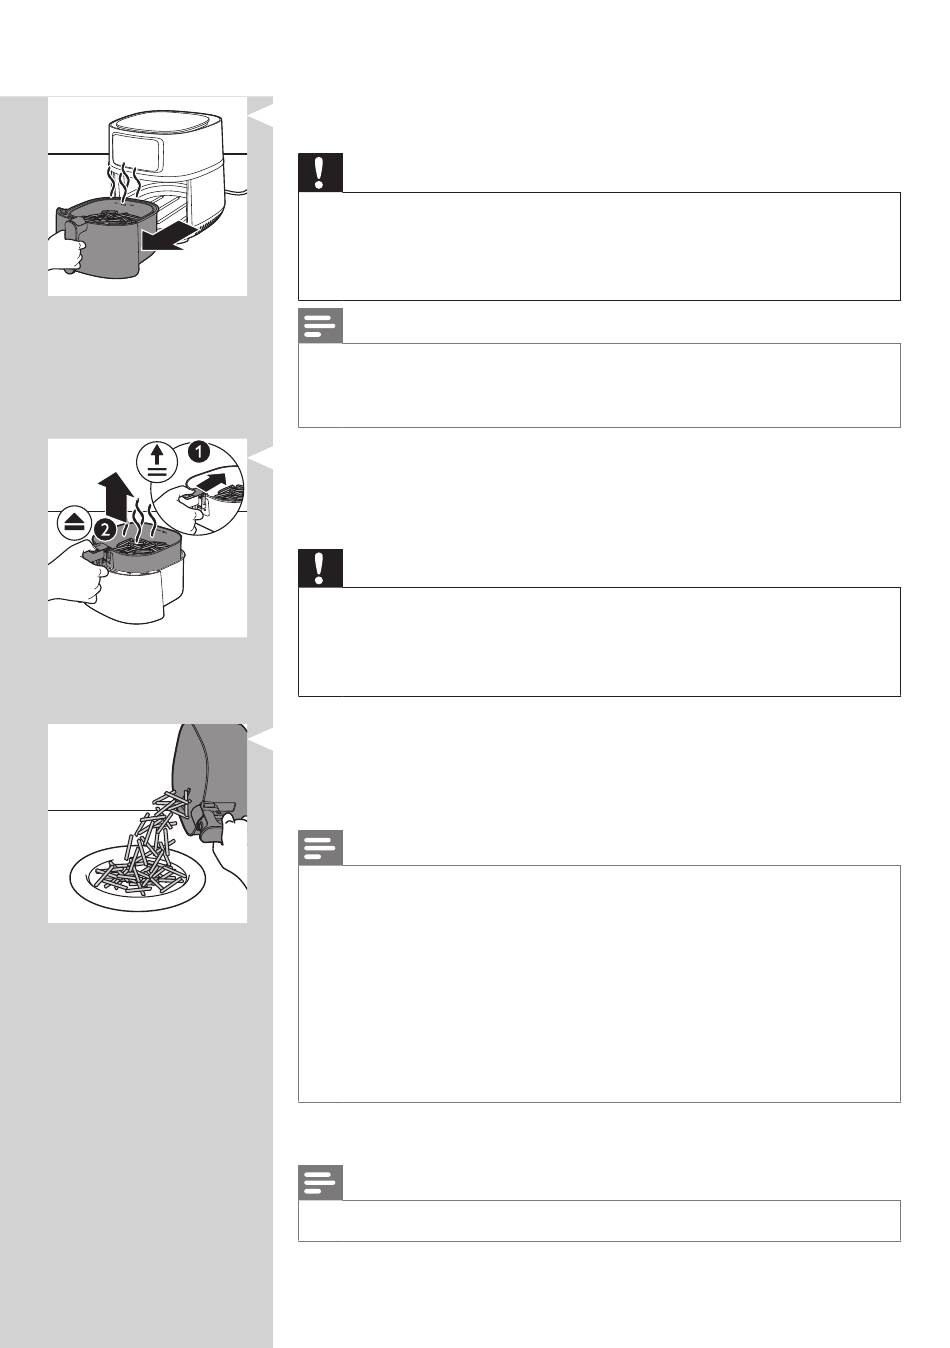This screenshot has height=1348, width=950.
Task: Click inside the second warning box beside basket illustration
Action: [599, 641]
